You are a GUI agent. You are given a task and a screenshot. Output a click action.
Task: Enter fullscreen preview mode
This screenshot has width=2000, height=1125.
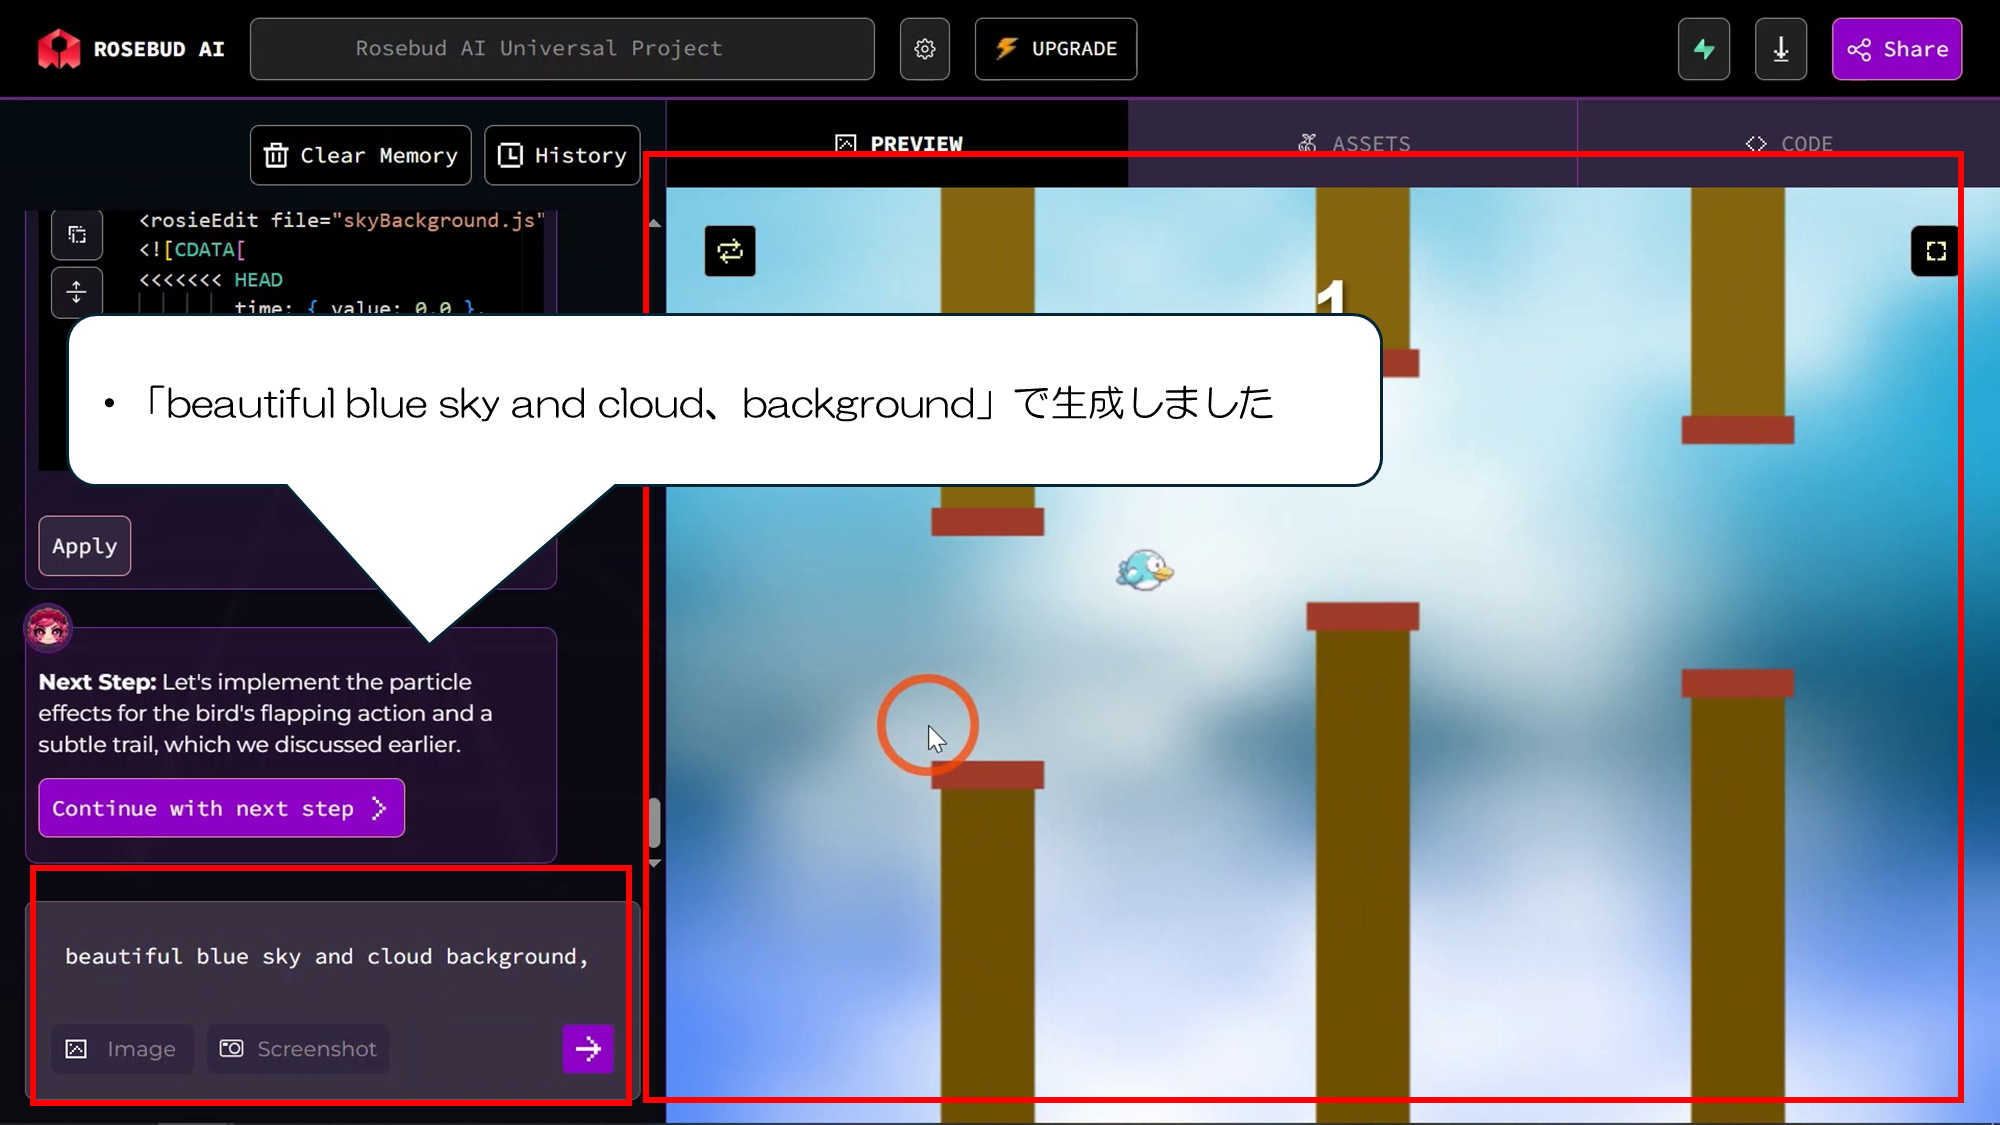pos(1936,251)
